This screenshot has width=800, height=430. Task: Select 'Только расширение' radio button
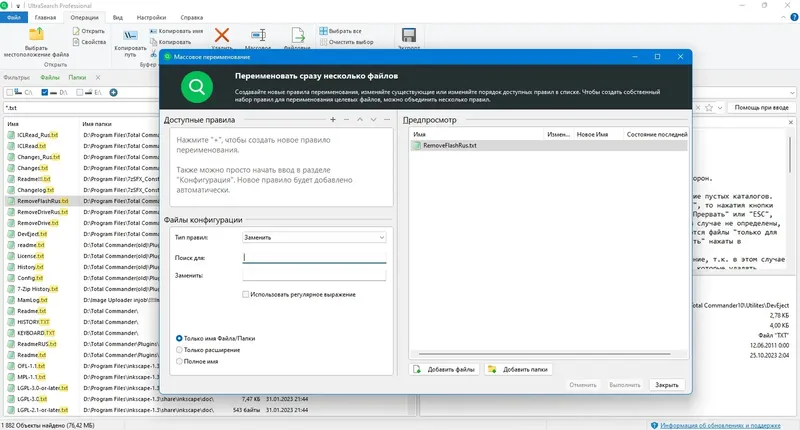point(179,350)
